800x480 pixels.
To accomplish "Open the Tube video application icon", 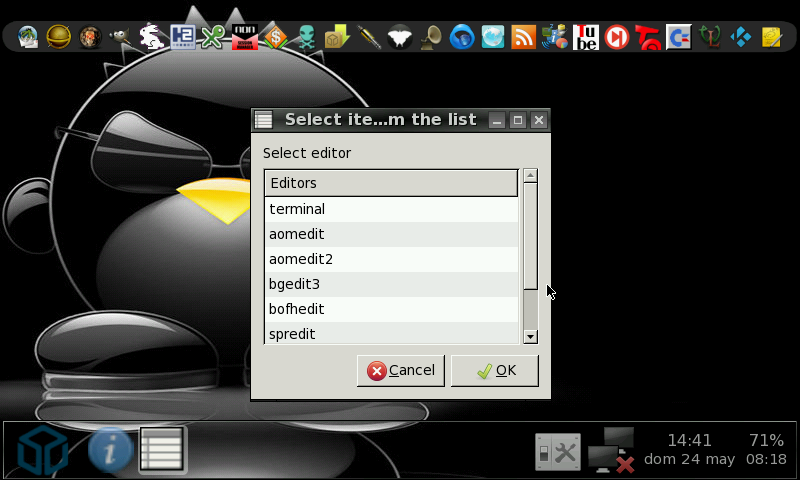I will 586,37.
